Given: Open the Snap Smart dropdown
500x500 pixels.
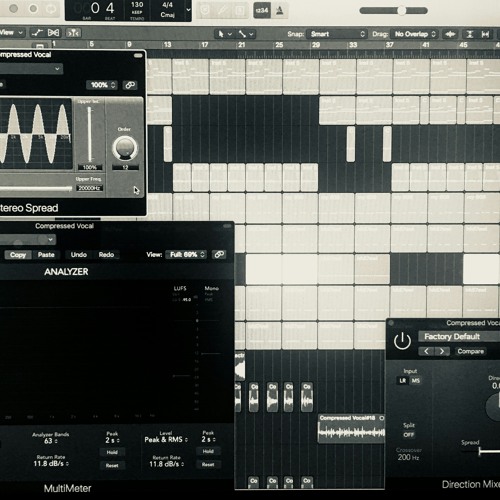Looking at the screenshot, I should click(x=337, y=34).
